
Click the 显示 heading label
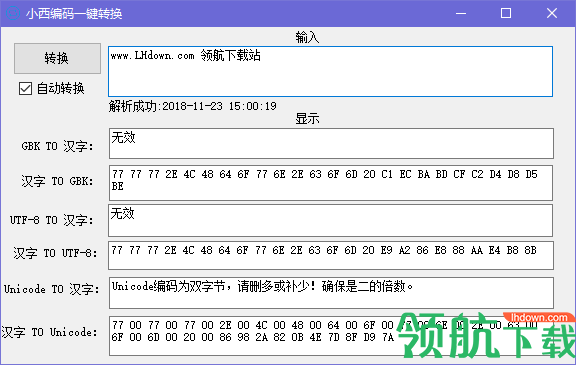[x=307, y=119]
